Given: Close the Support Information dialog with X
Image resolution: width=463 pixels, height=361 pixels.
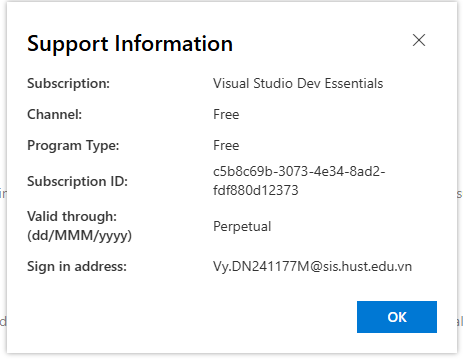Looking at the screenshot, I should [x=419, y=40].
